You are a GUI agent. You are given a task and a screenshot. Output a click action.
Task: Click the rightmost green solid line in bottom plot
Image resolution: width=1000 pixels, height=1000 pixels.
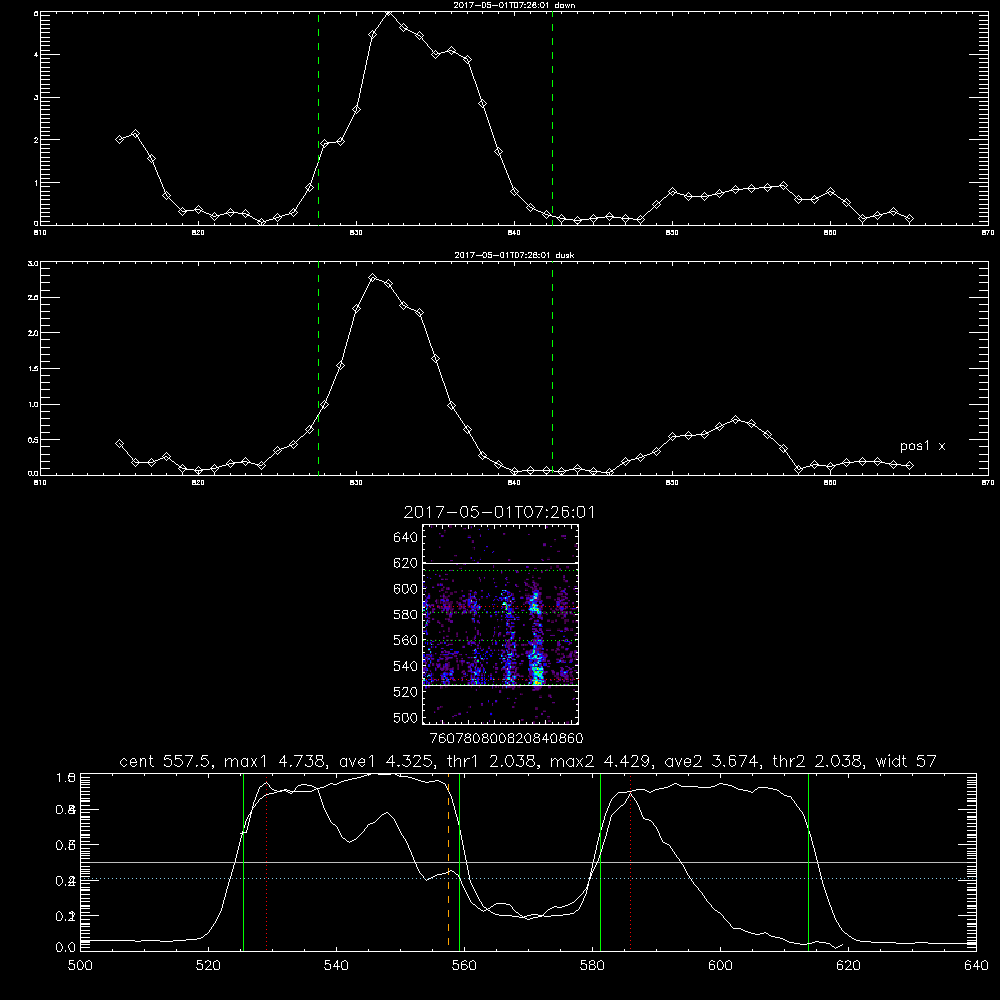pyautogui.click(x=808, y=861)
